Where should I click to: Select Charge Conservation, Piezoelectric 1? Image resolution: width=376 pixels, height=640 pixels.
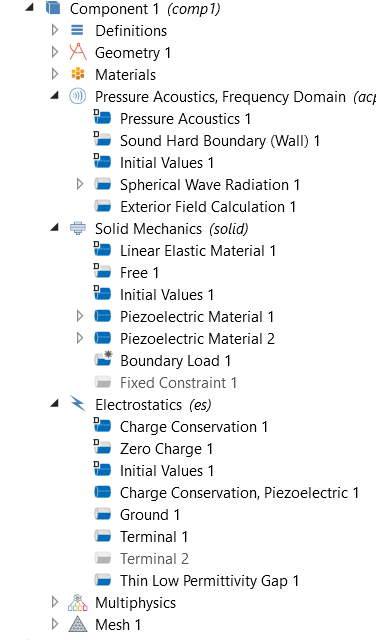(239, 493)
